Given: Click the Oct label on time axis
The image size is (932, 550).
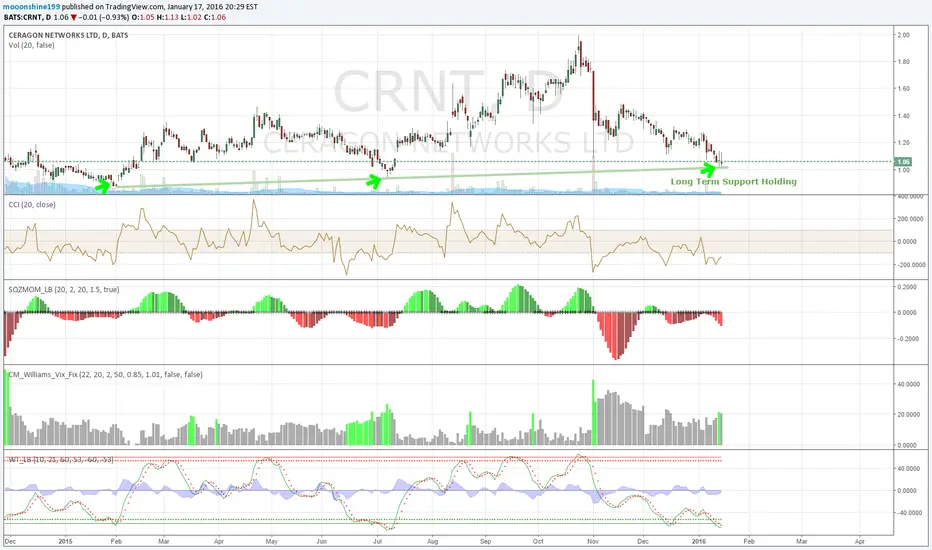Looking at the screenshot, I should (x=538, y=542).
